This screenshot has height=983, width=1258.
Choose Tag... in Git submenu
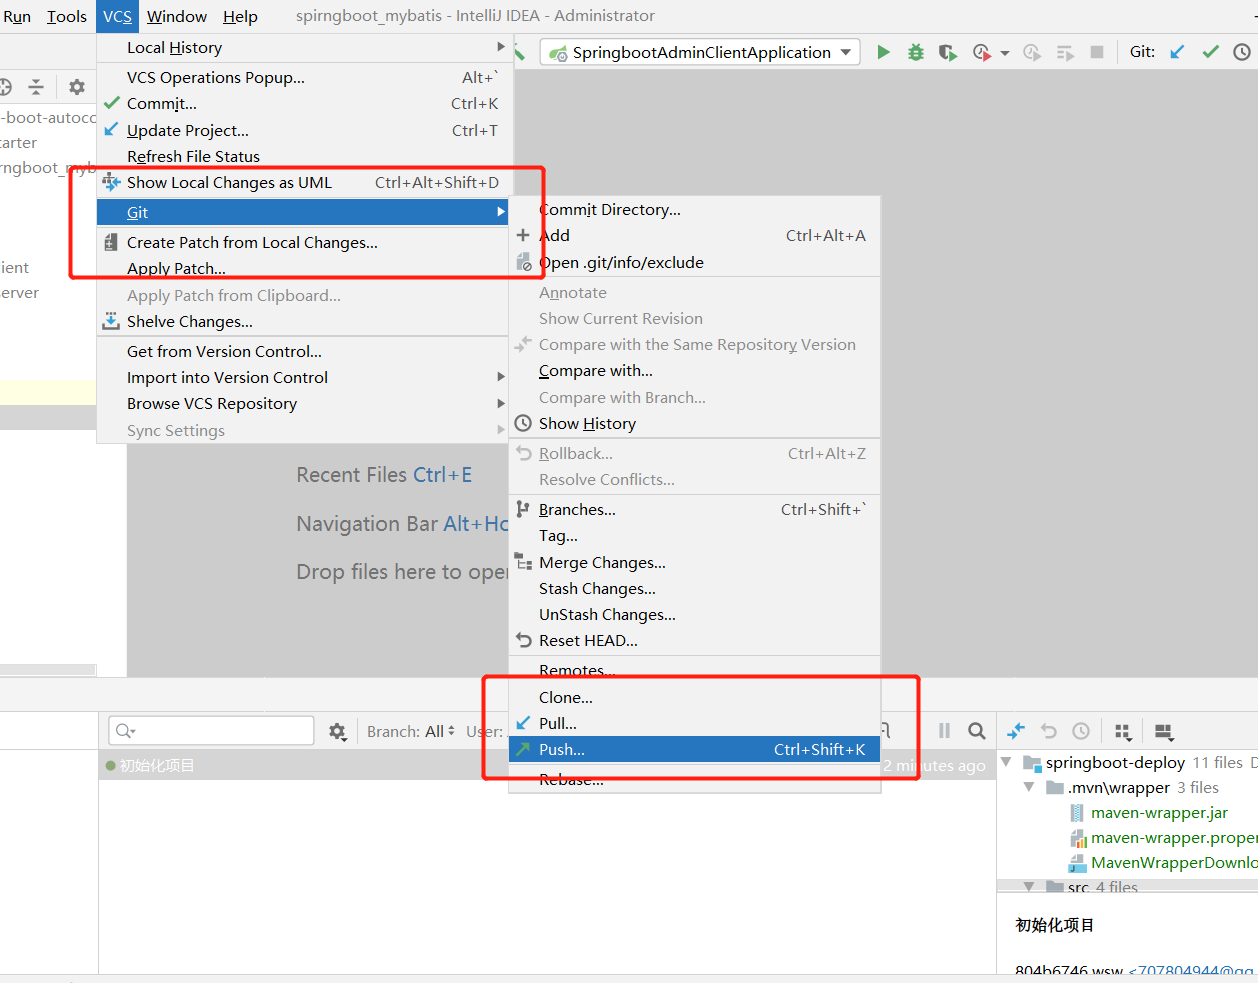695,535
